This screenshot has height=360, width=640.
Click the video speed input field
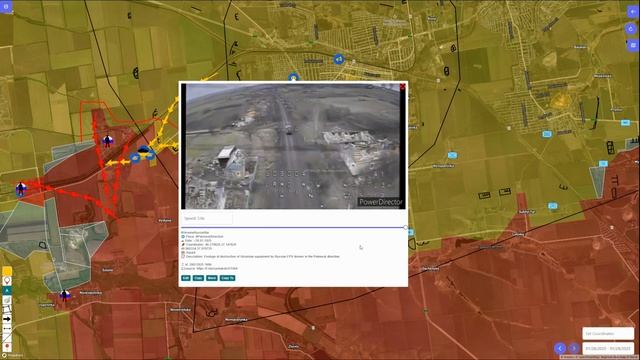[x=207, y=218]
